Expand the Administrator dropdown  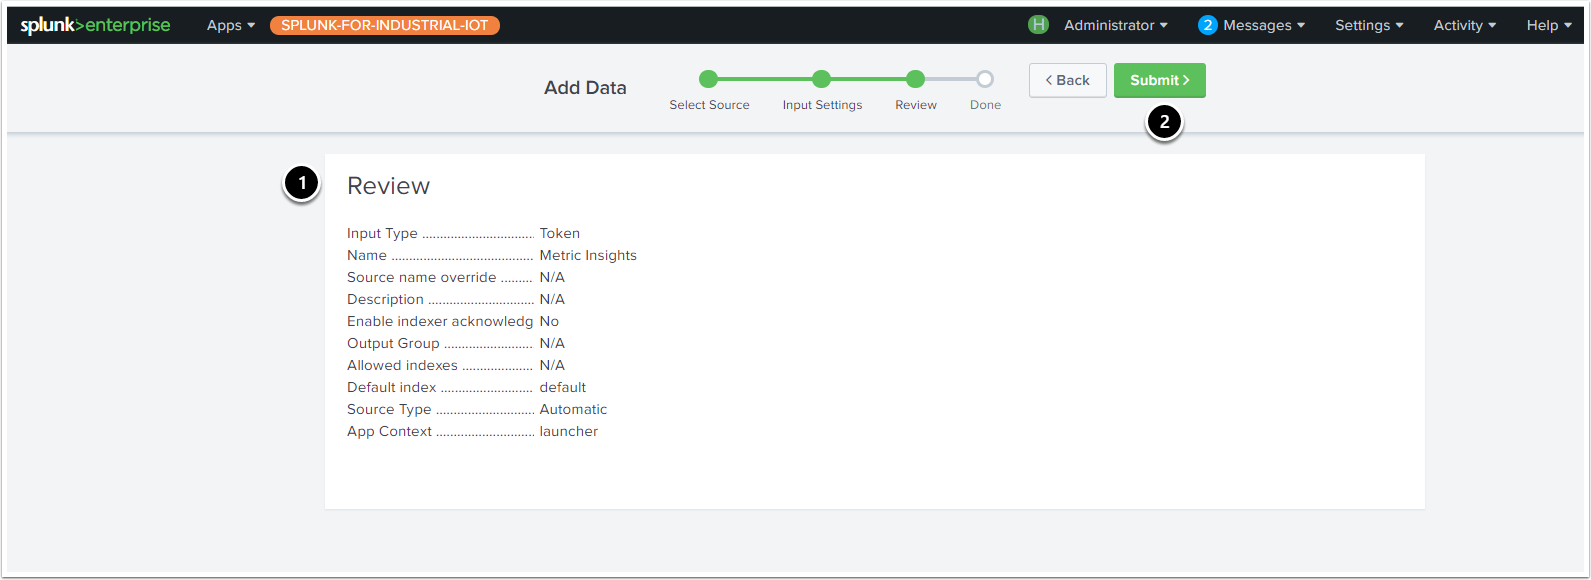[1115, 25]
